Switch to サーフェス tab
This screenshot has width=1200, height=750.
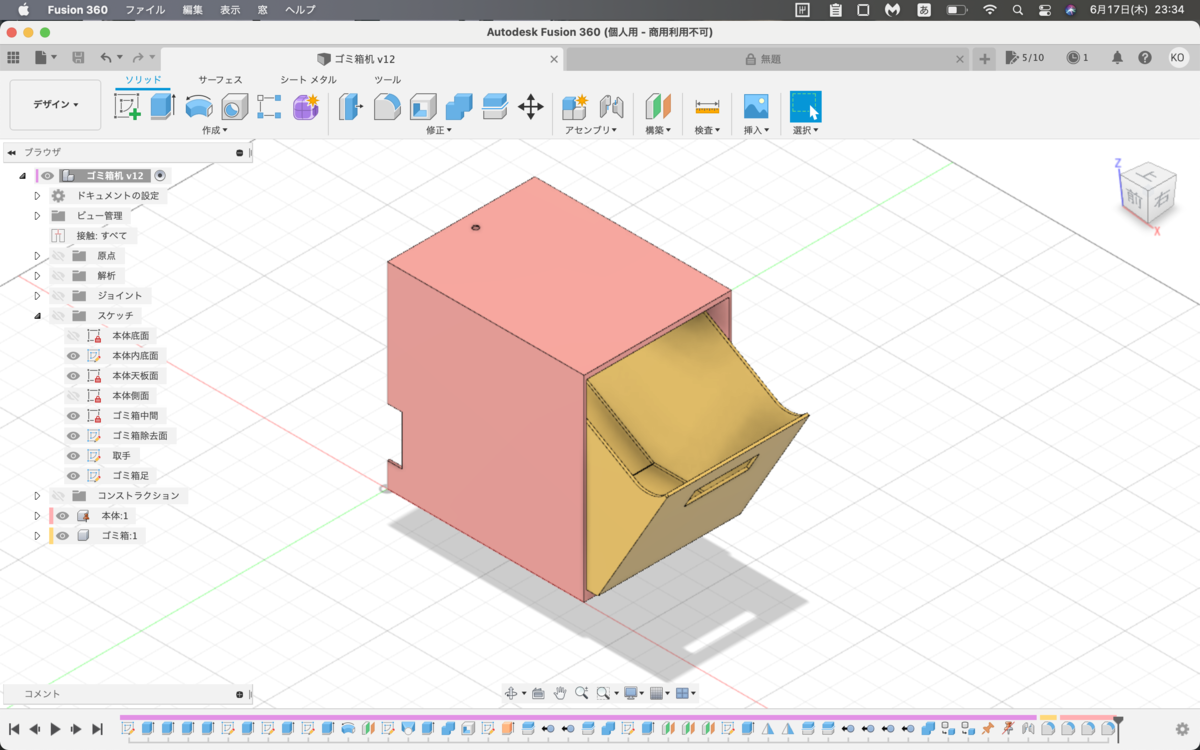pos(220,80)
